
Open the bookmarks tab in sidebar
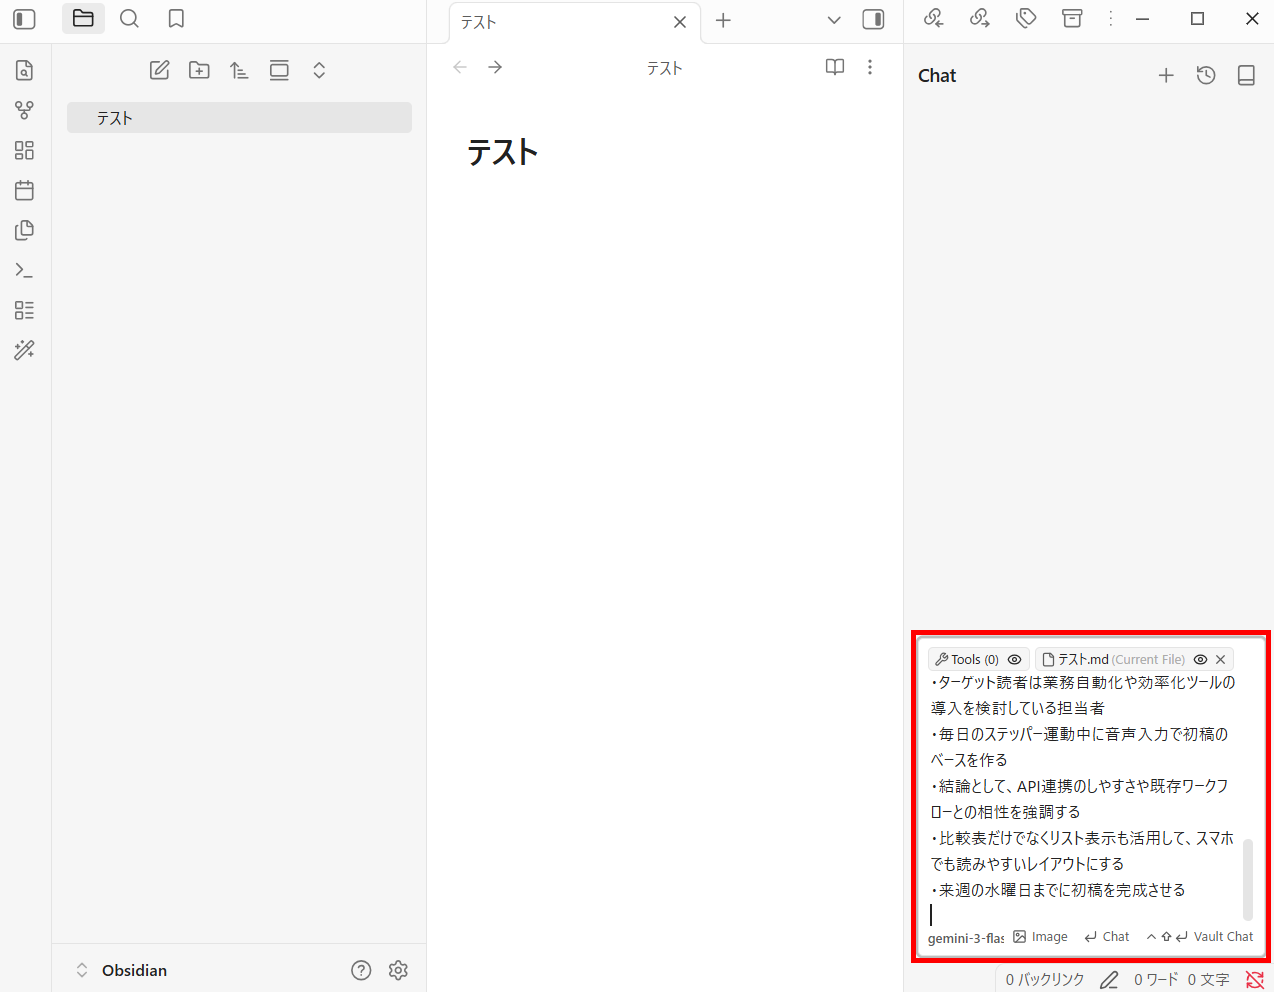point(176,19)
